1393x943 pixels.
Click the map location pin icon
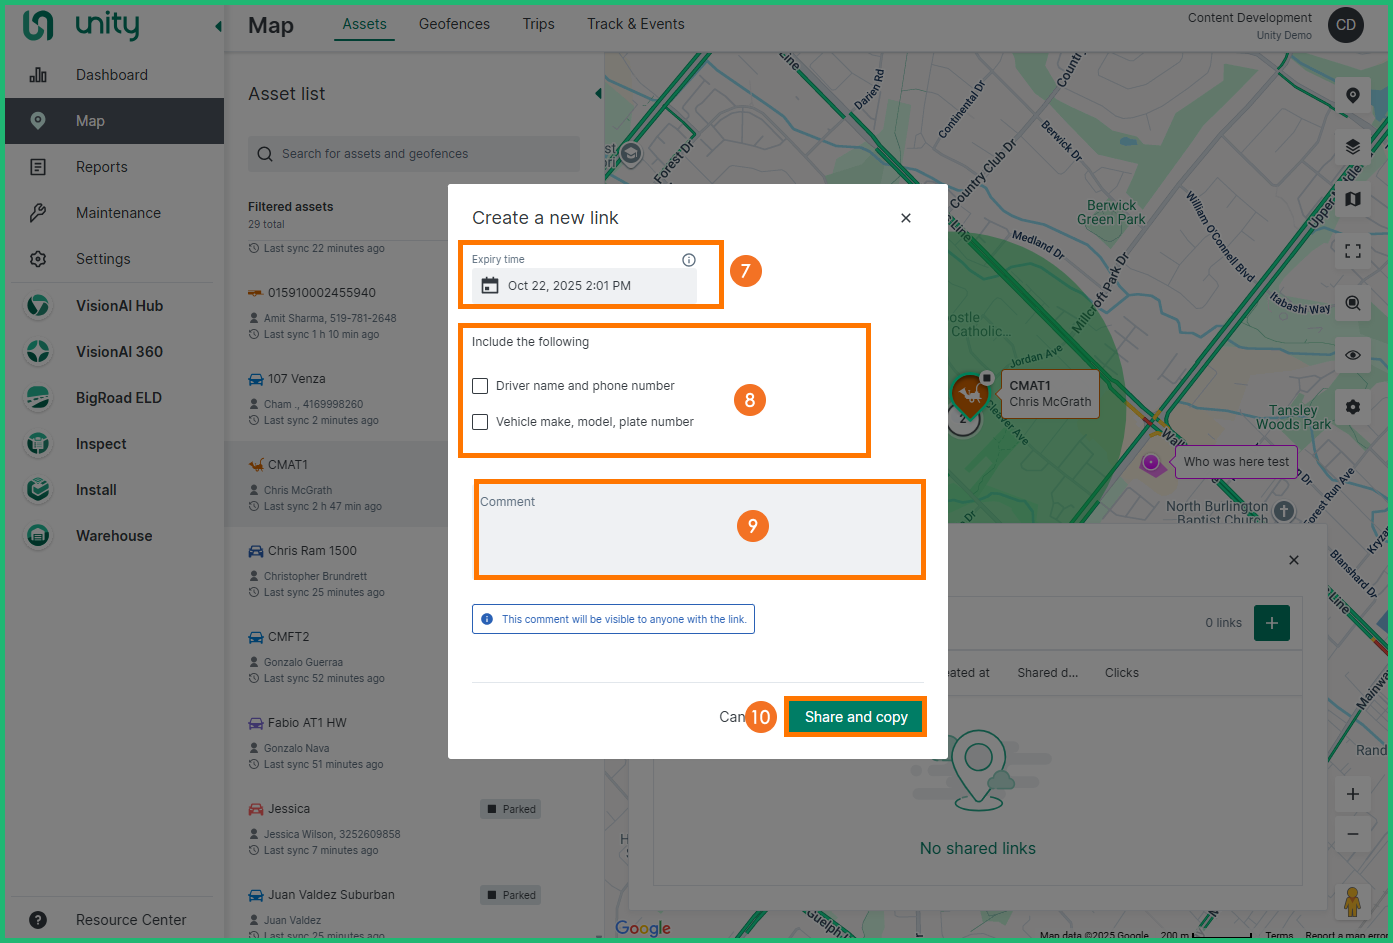[1352, 96]
